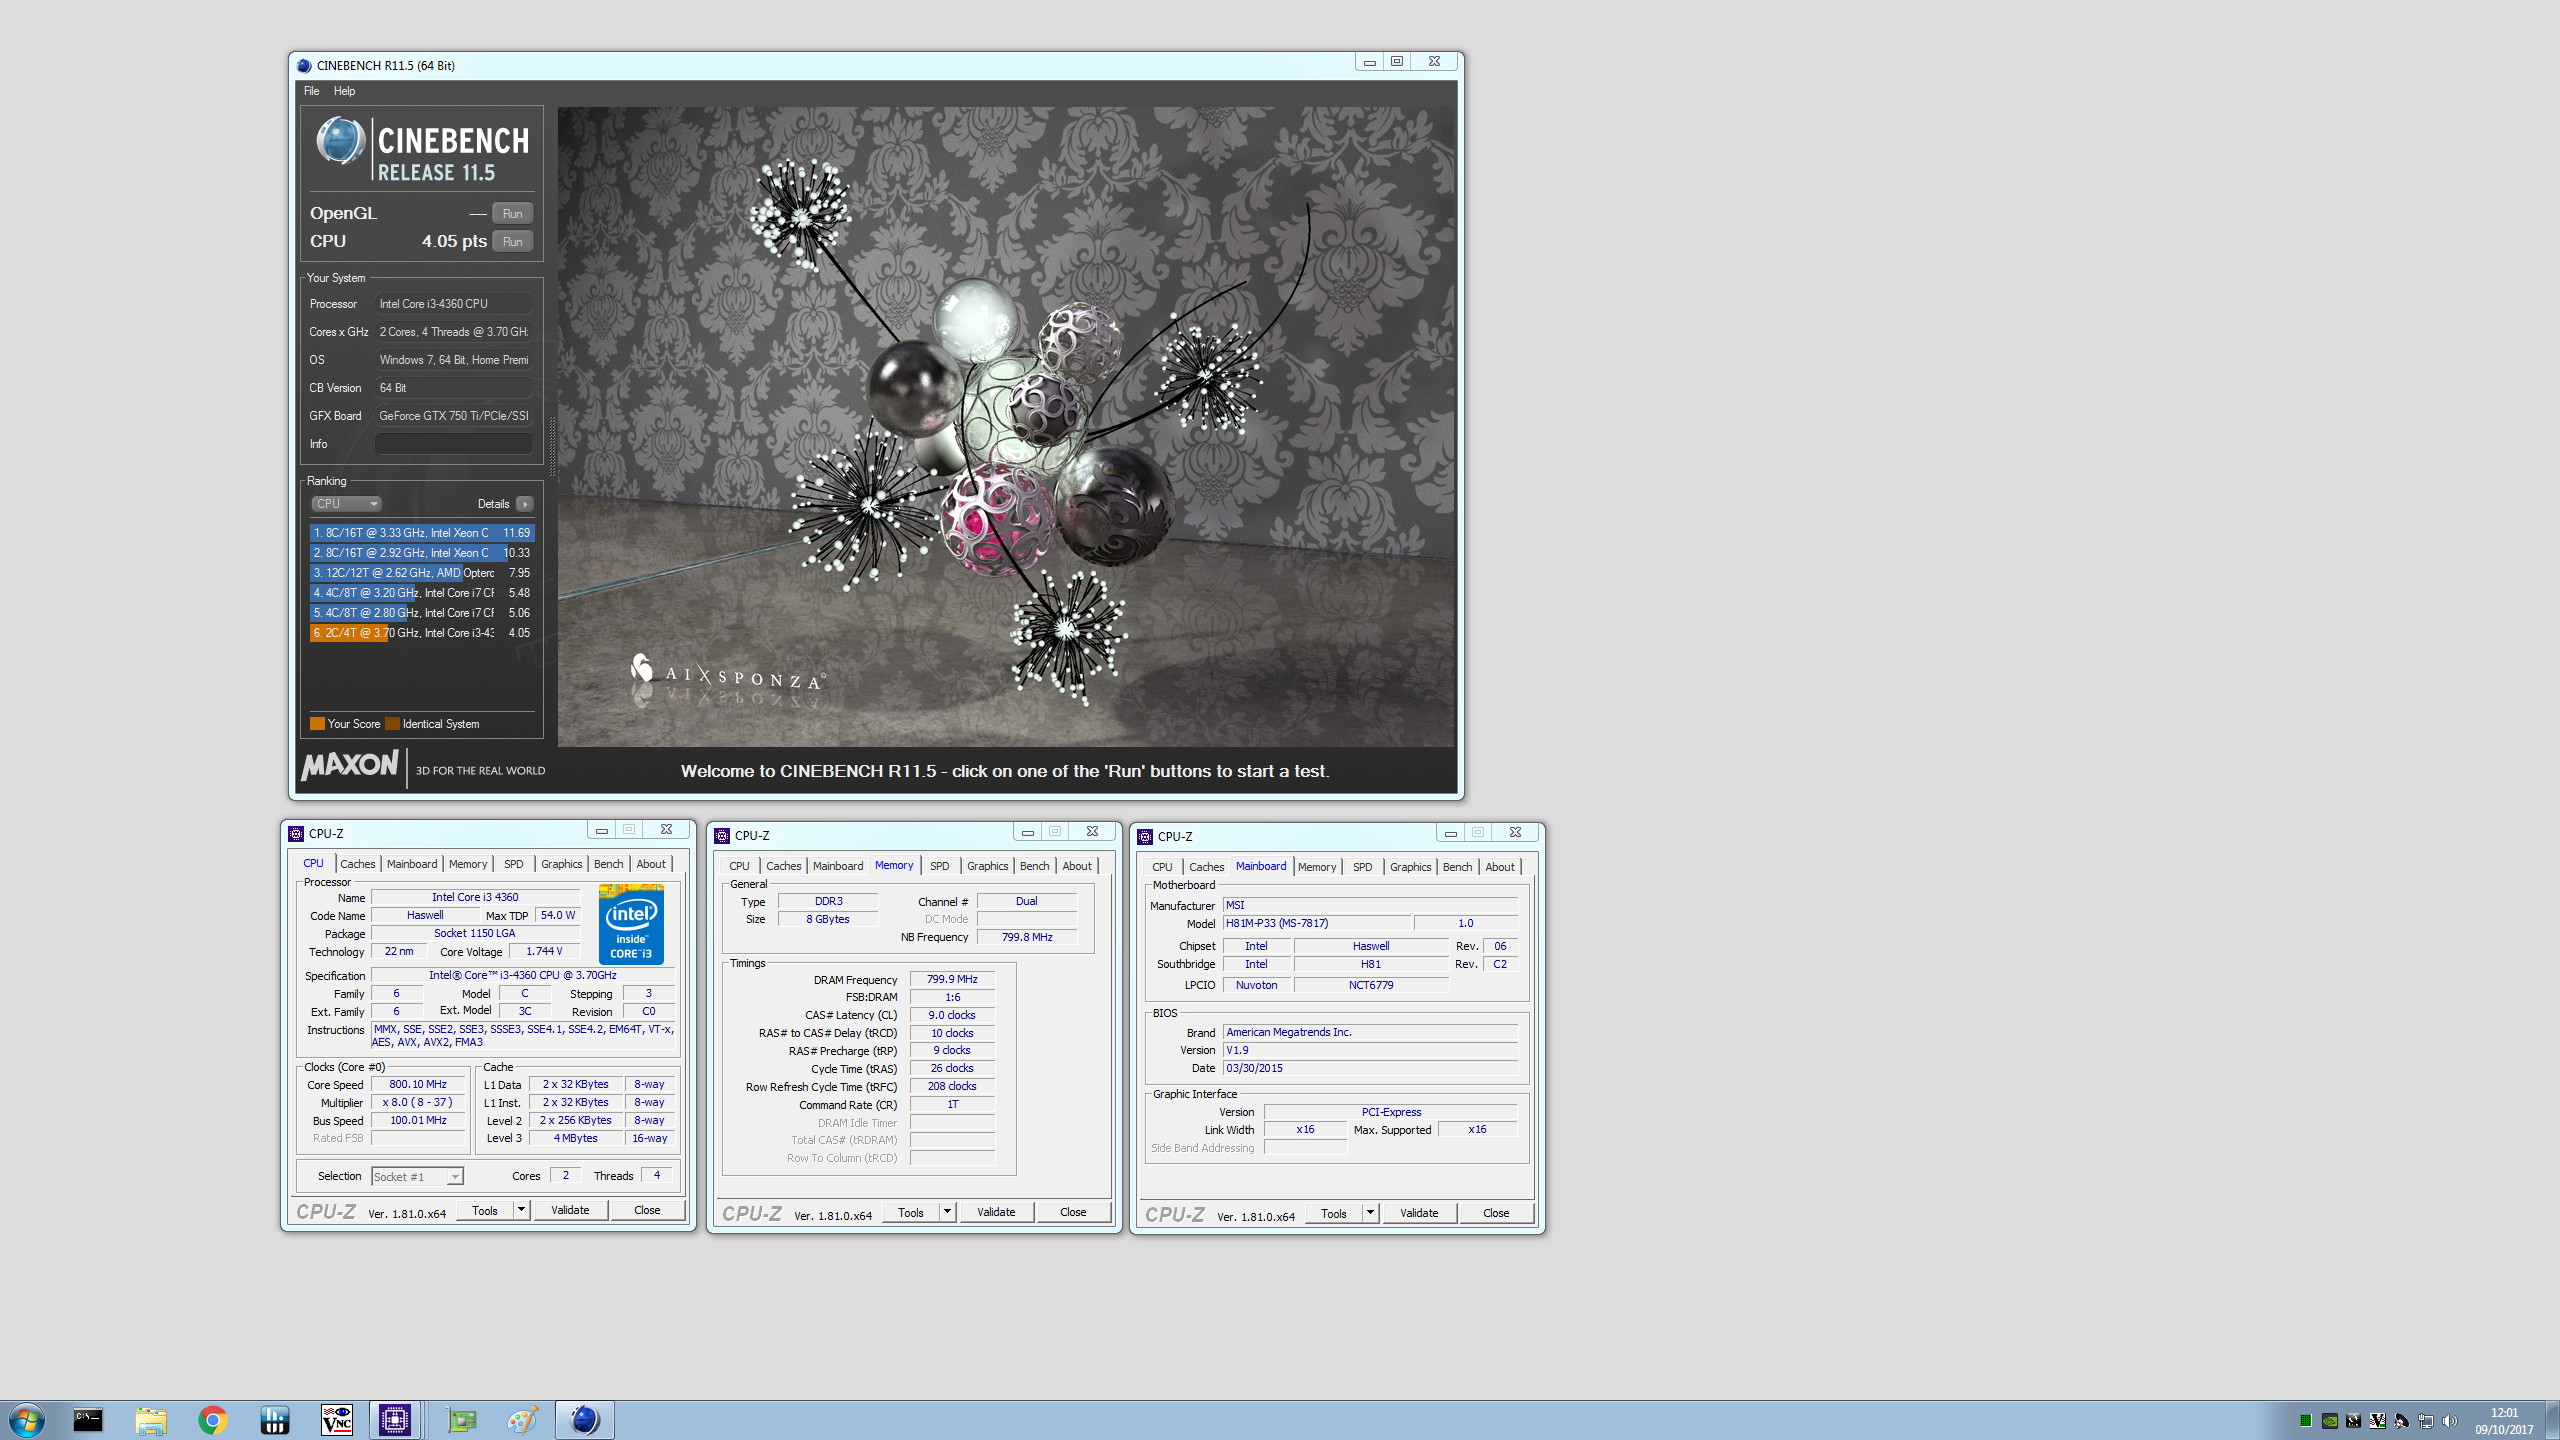Launch Command Prompt from the taskbar

click(88, 1420)
